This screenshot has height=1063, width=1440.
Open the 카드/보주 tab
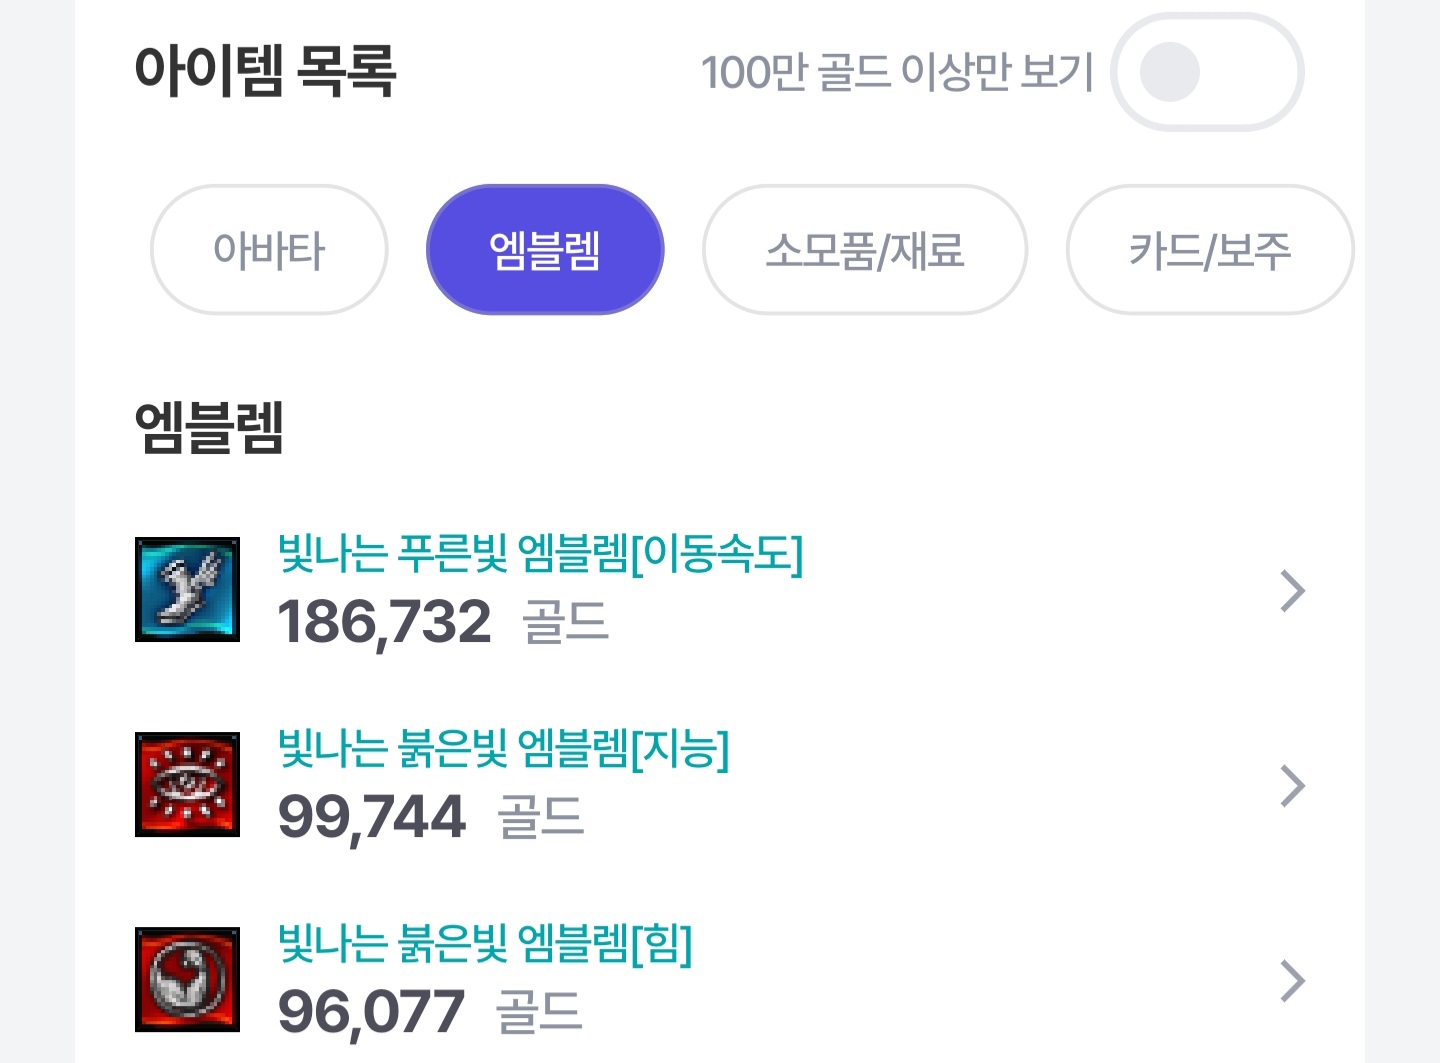pos(1210,250)
